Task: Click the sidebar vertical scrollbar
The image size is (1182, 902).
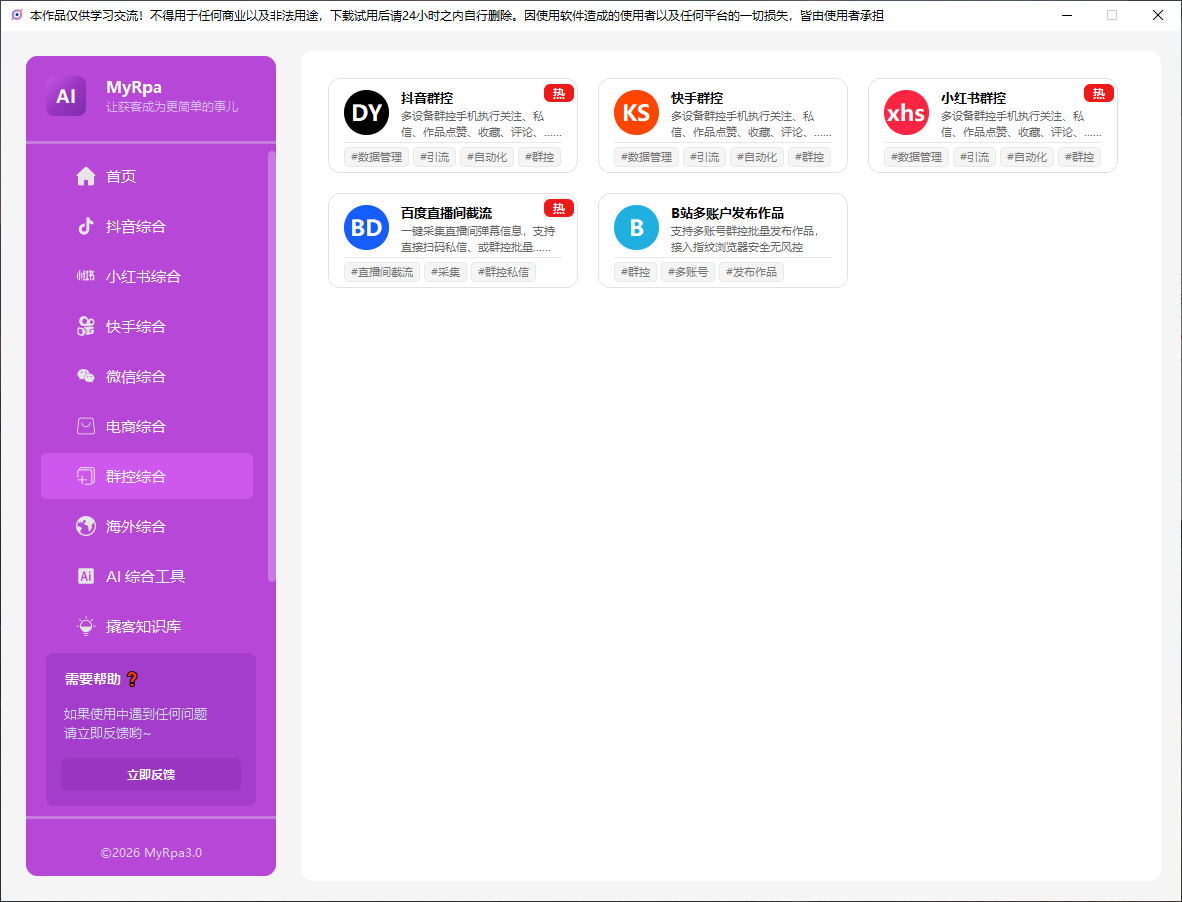Action: click(271, 366)
